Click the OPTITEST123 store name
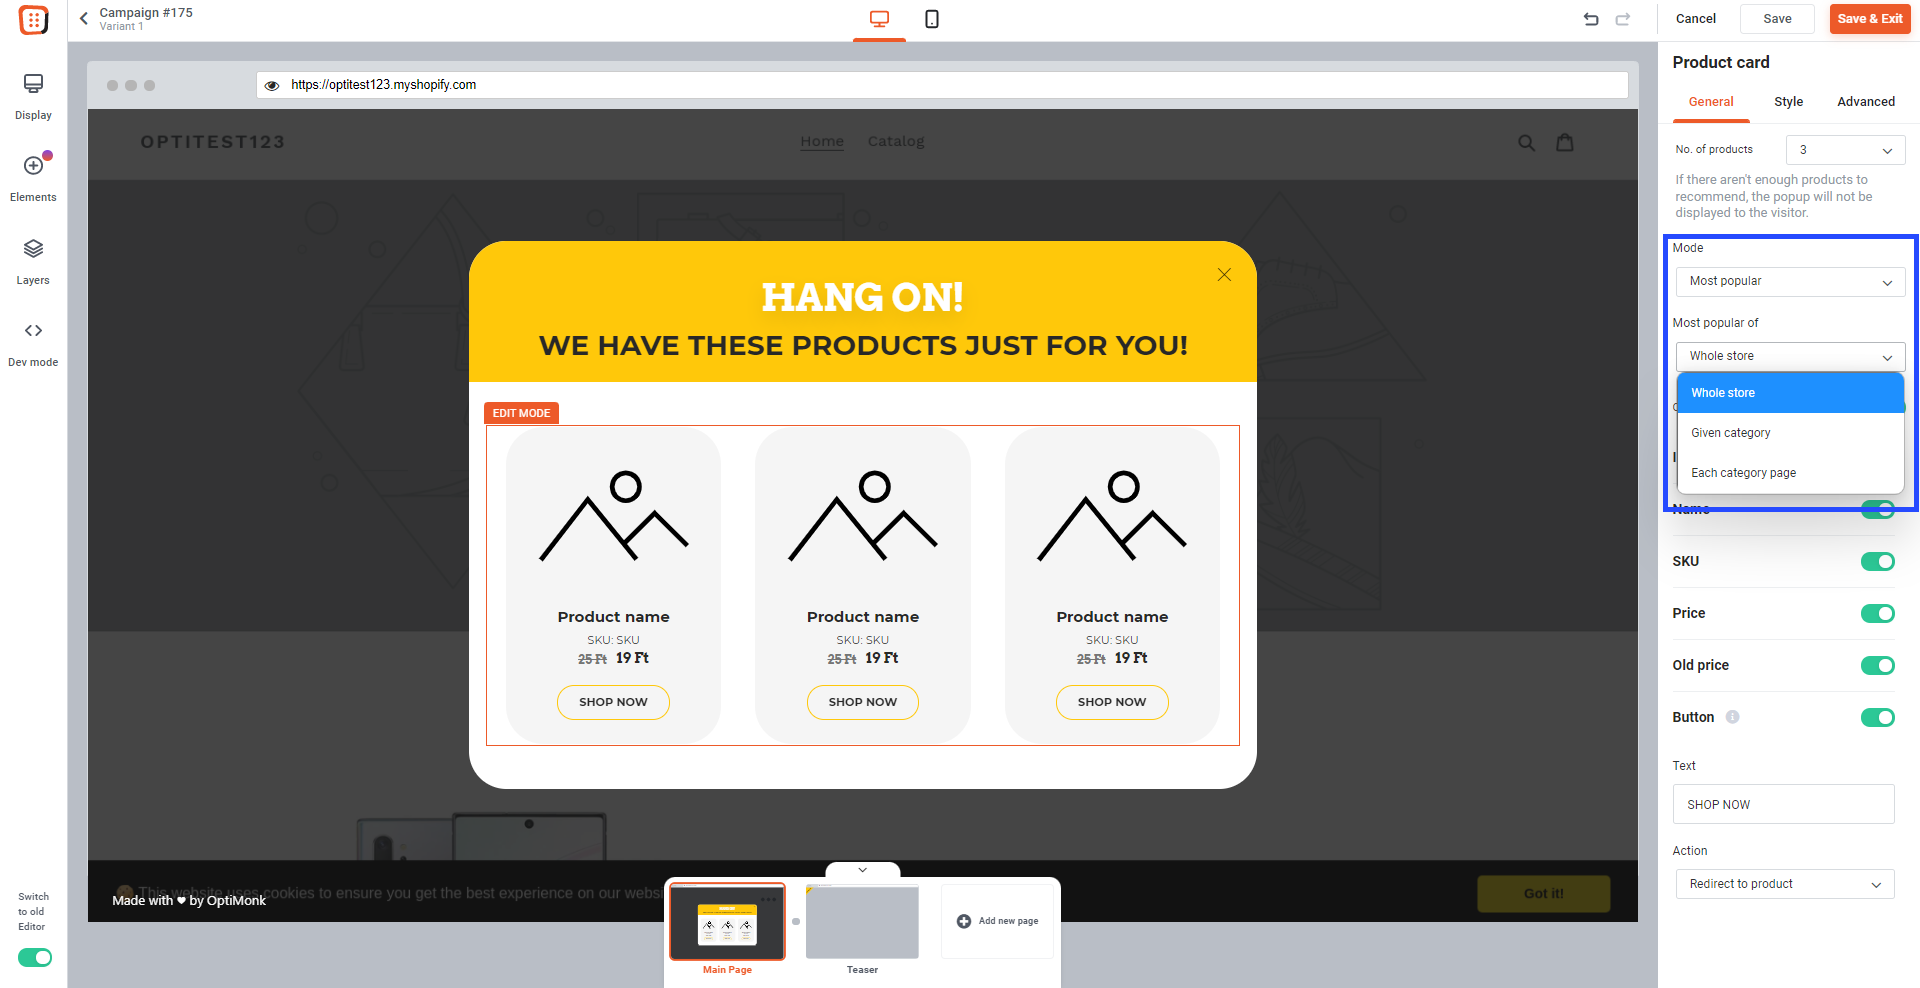 (x=213, y=142)
